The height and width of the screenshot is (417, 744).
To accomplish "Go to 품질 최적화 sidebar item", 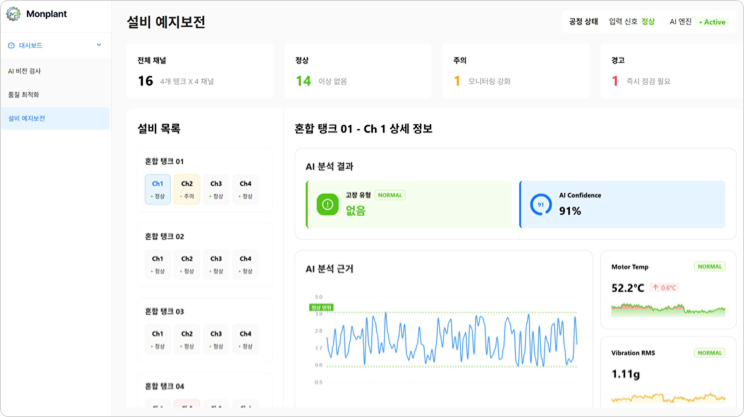I will (23, 94).
